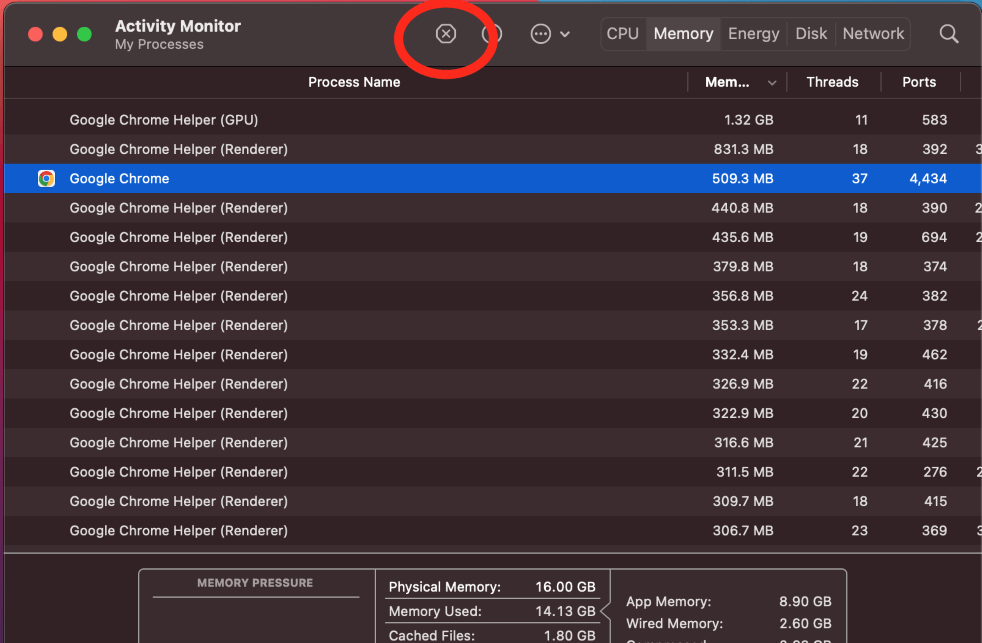Click the thread count 21 cell
Screen dimensions: 982x643
click(x=861, y=443)
